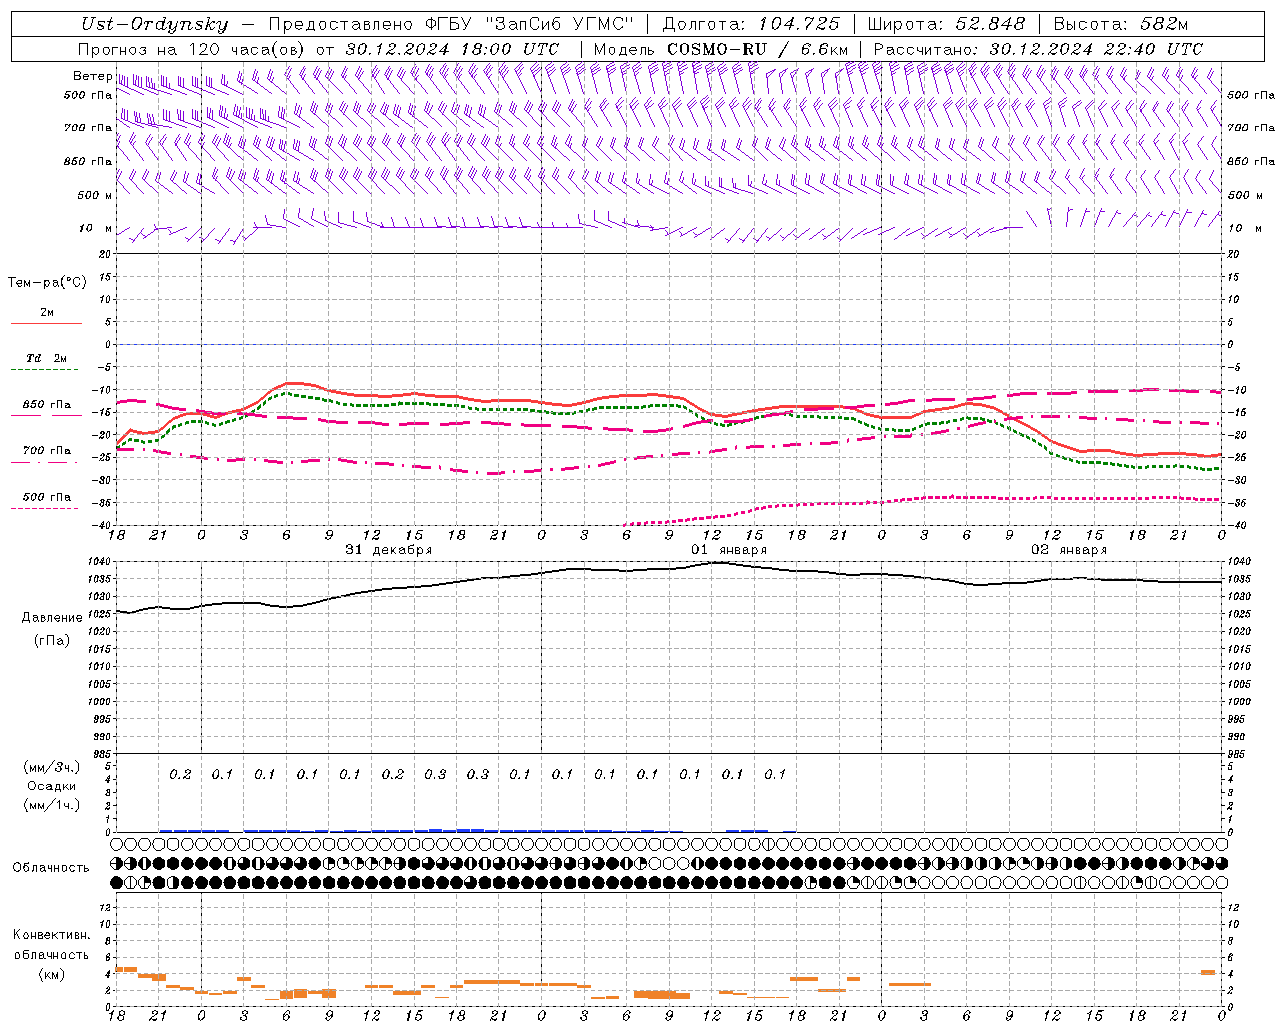The image size is (1280, 1024).
Task: Click the (мм/3ч.) precipitation unit label
Action: (x=52, y=767)
